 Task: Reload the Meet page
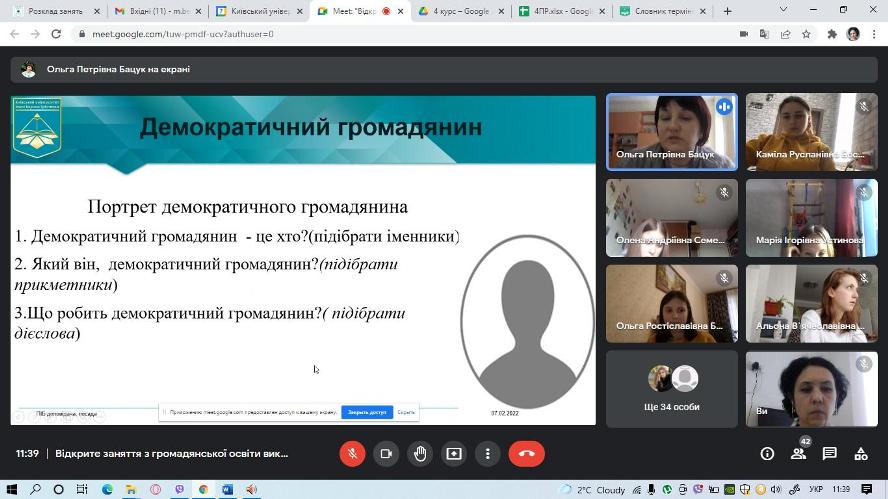tap(56, 34)
